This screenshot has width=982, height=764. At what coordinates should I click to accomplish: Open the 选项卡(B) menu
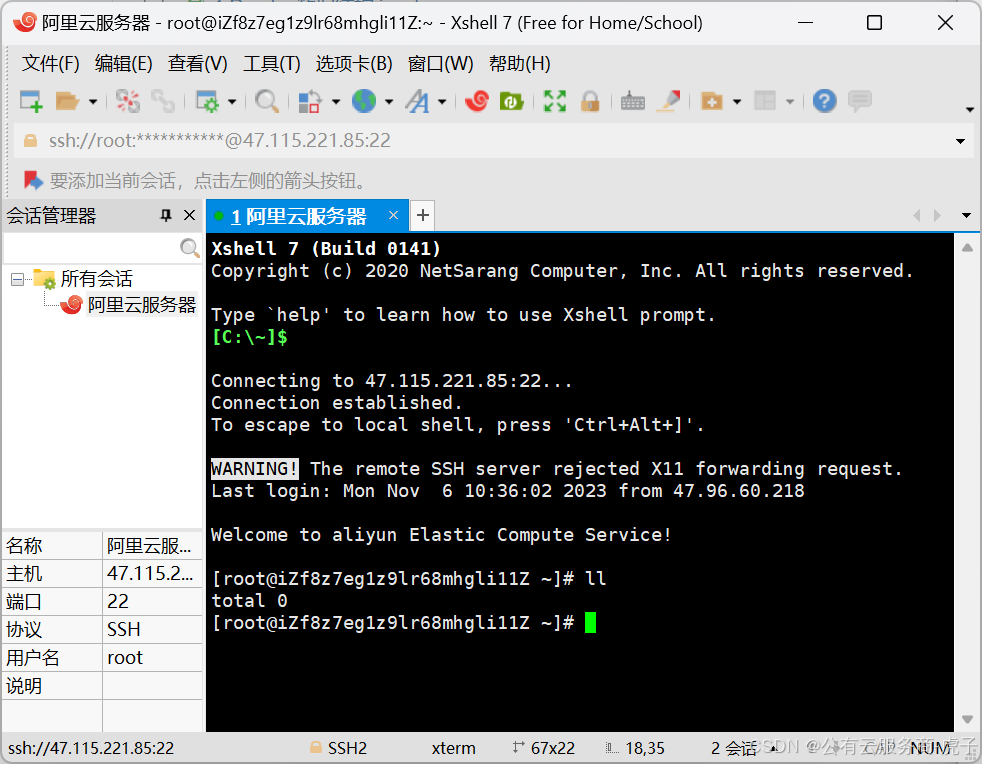point(354,63)
